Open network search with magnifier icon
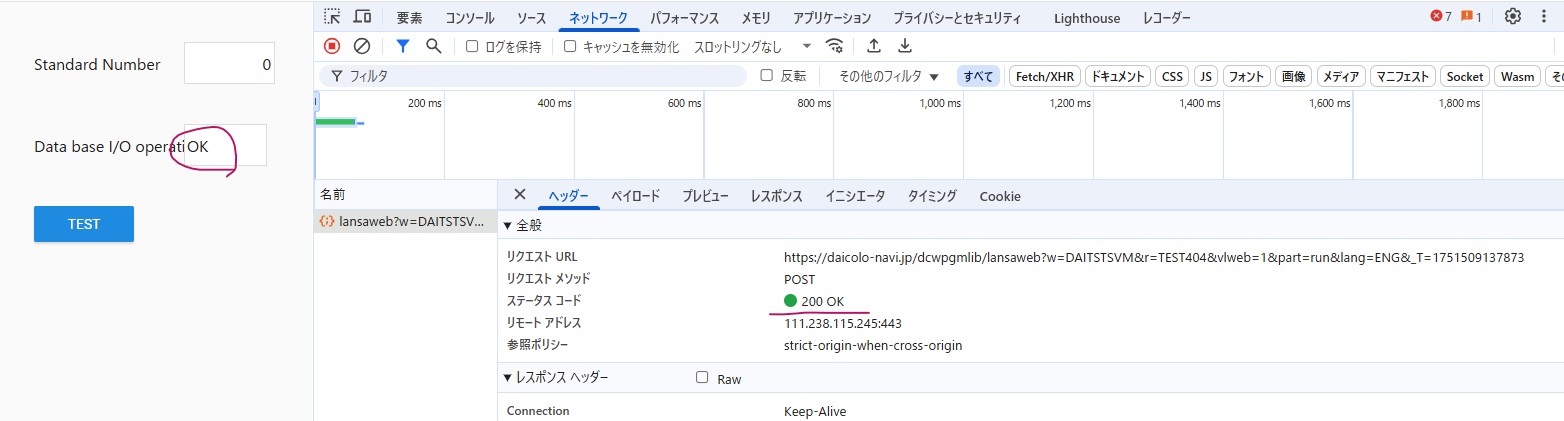Screen dimensions: 1564x421 coord(433,46)
